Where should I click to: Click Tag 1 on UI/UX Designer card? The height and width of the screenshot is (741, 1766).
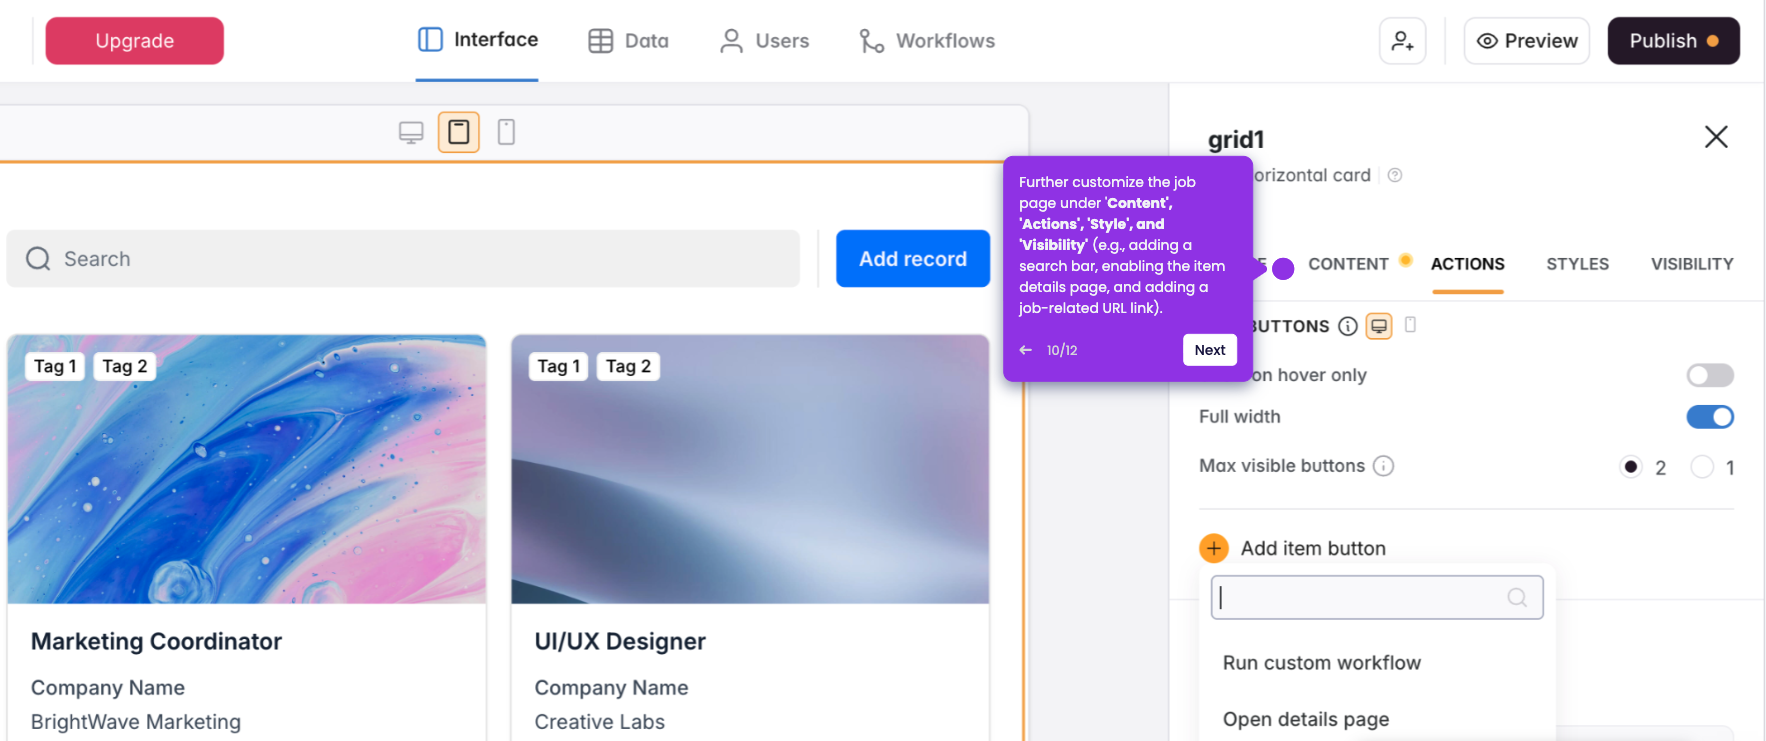(x=559, y=366)
